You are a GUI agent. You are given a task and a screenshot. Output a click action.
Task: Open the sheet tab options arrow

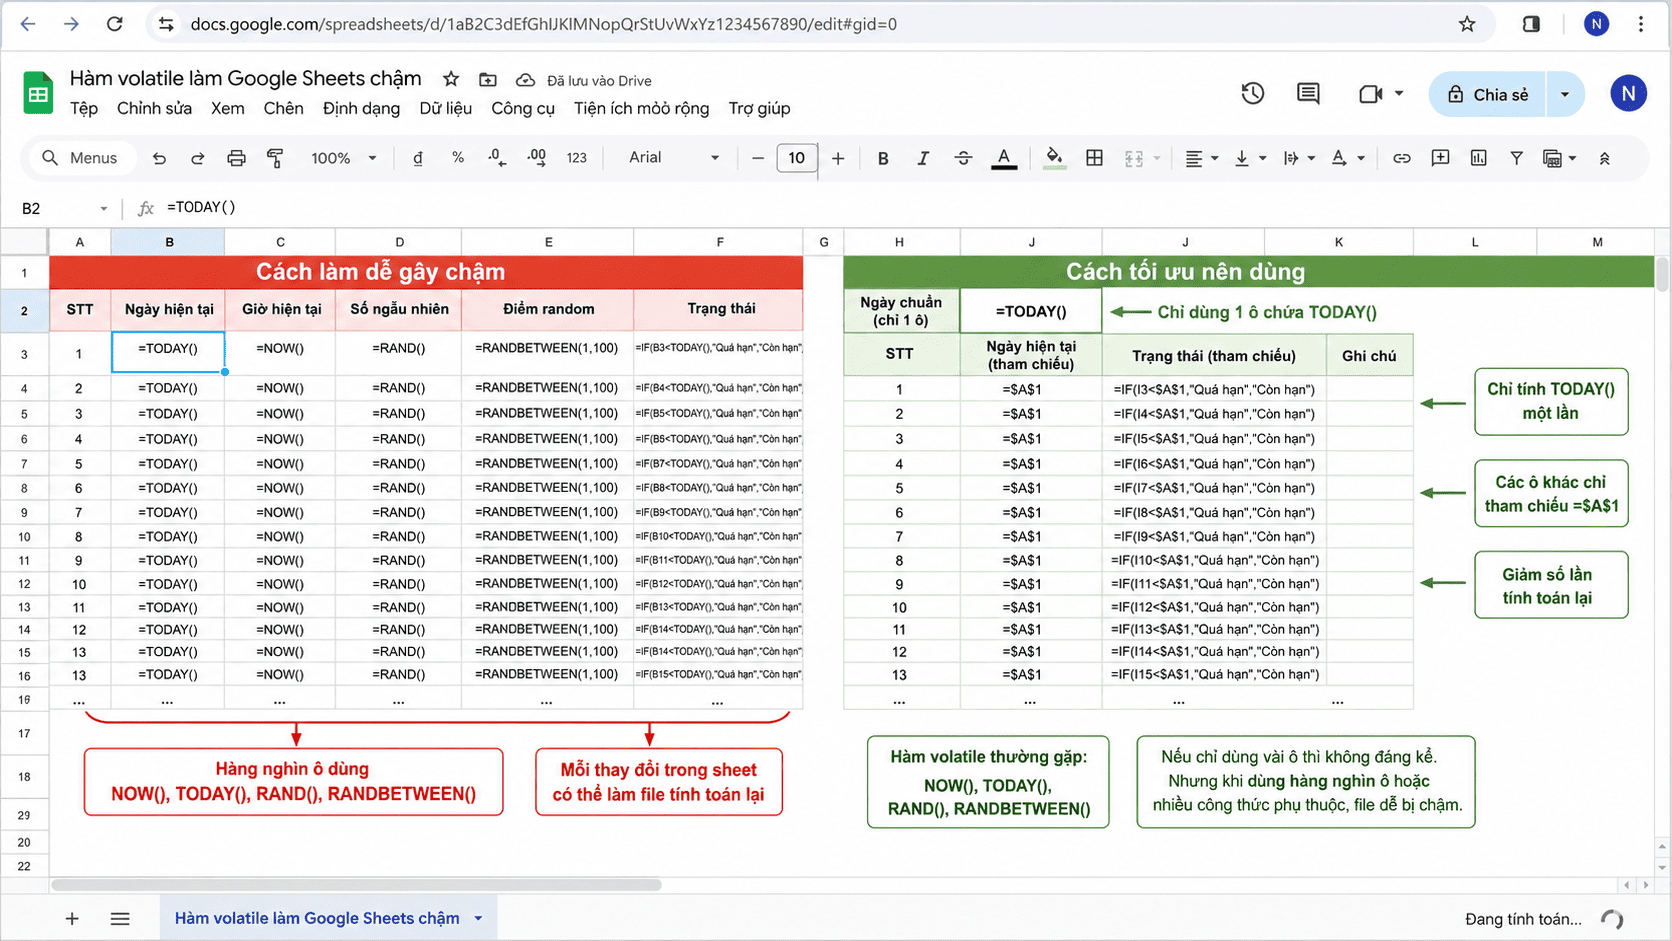click(478, 919)
